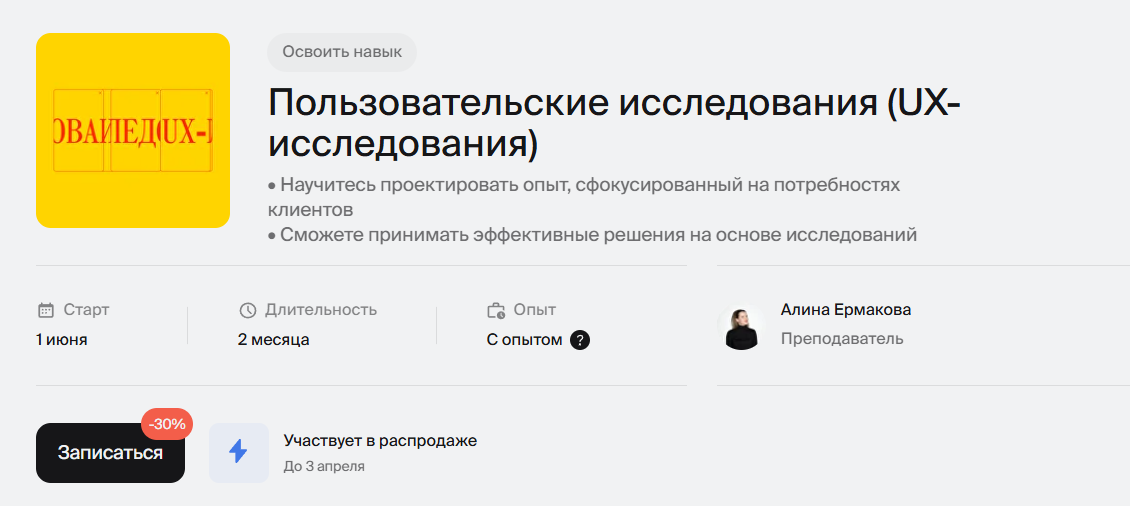1130x506 pixels.
Task: Open Алина Ермакова's avatar photo
Action: click(742, 327)
